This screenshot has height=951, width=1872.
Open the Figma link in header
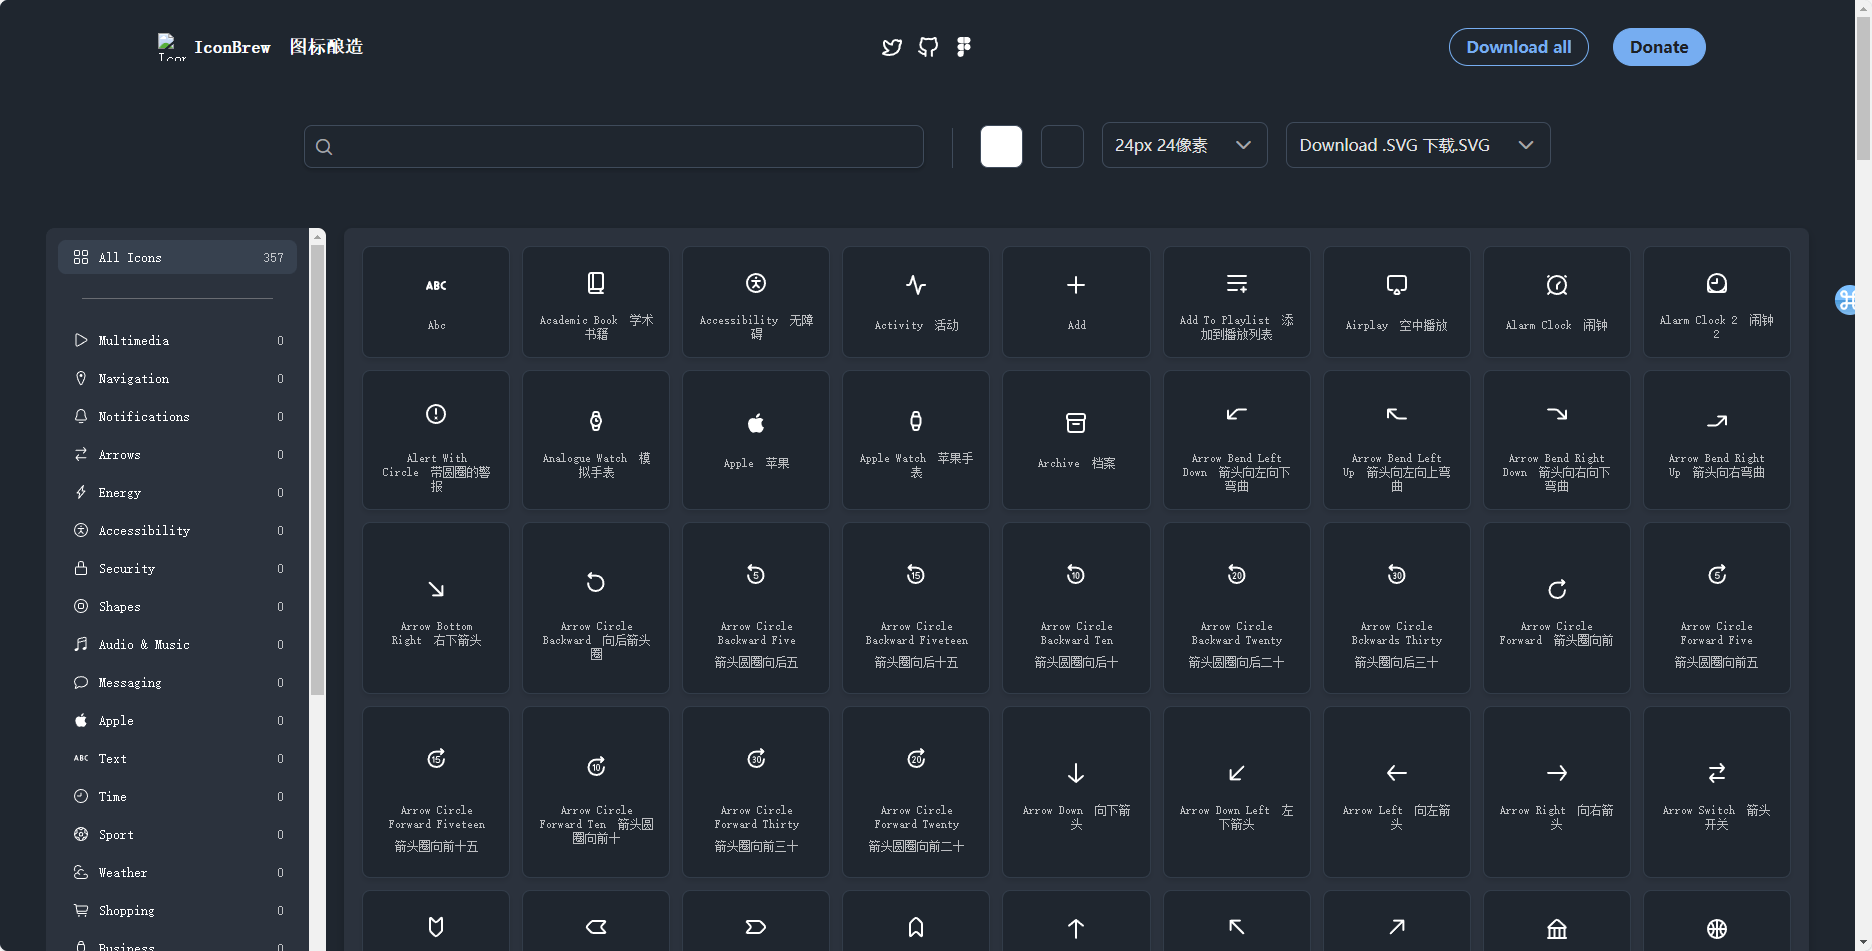[x=964, y=47]
